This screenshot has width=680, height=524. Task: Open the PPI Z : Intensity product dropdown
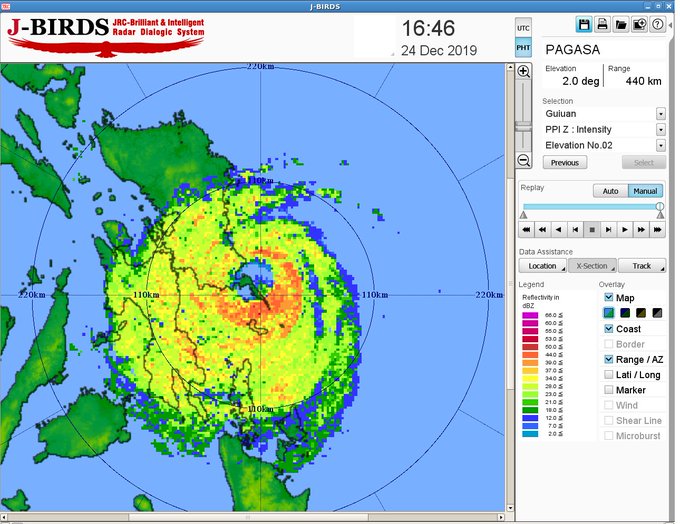(x=660, y=129)
